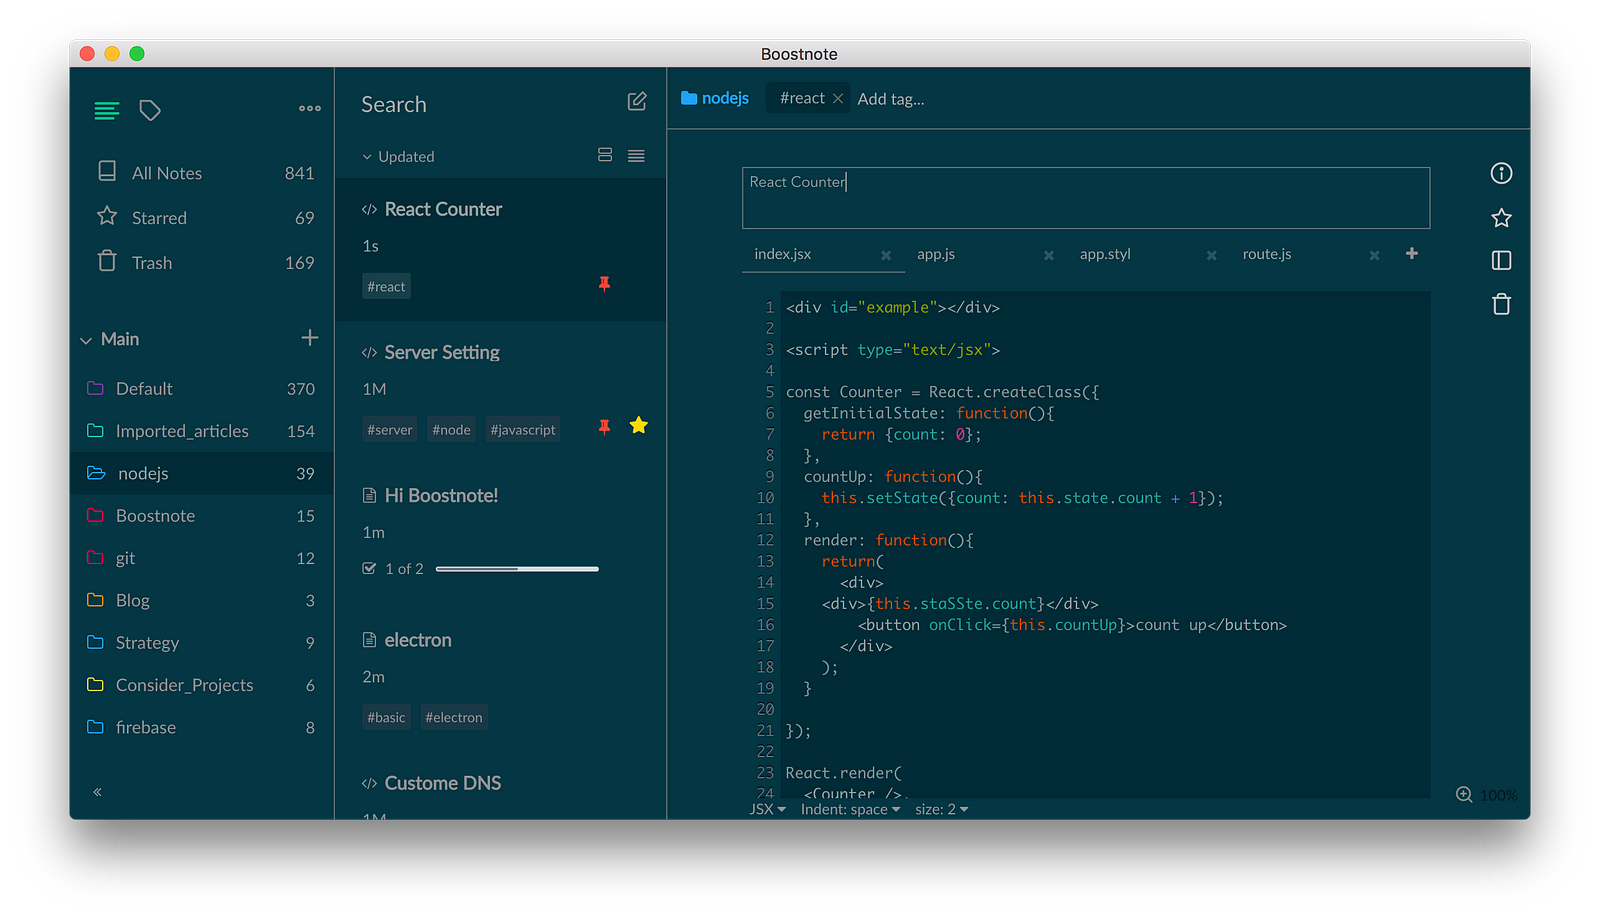Close the route.js snippet tab
This screenshot has height=919, width=1600.
coord(1374,255)
